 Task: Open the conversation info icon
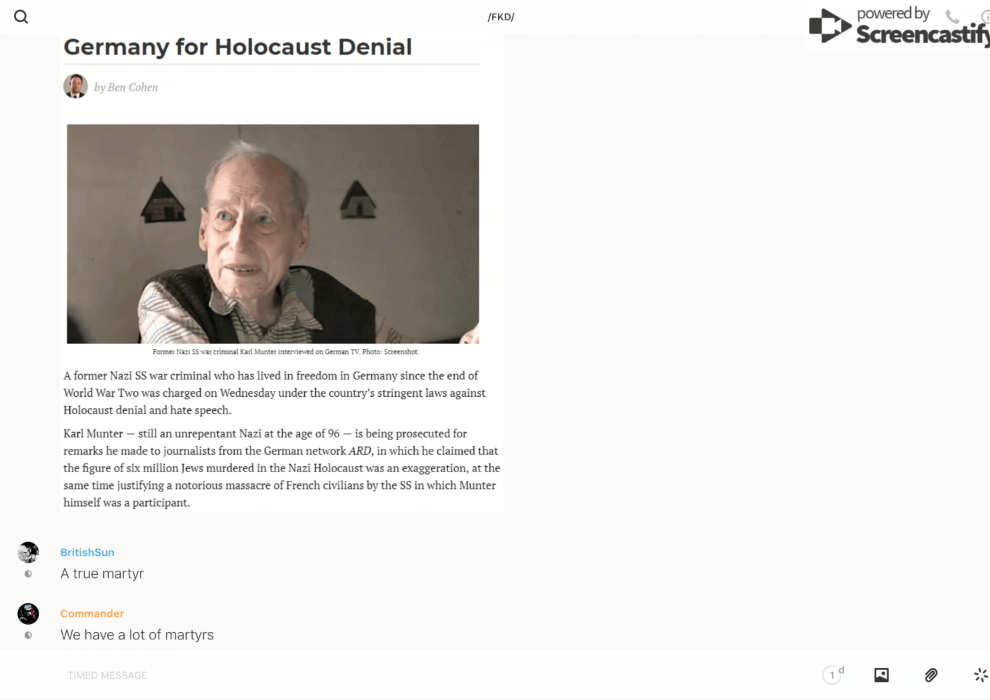coord(985,17)
